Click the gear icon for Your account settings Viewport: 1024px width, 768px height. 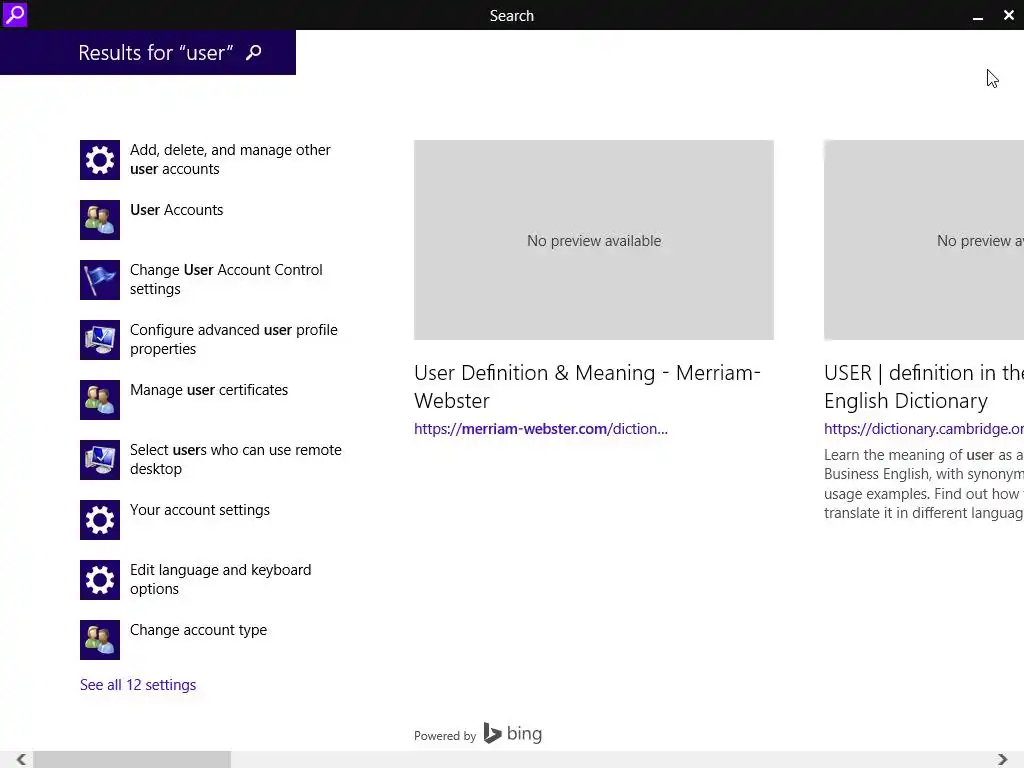(x=100, y=520)
